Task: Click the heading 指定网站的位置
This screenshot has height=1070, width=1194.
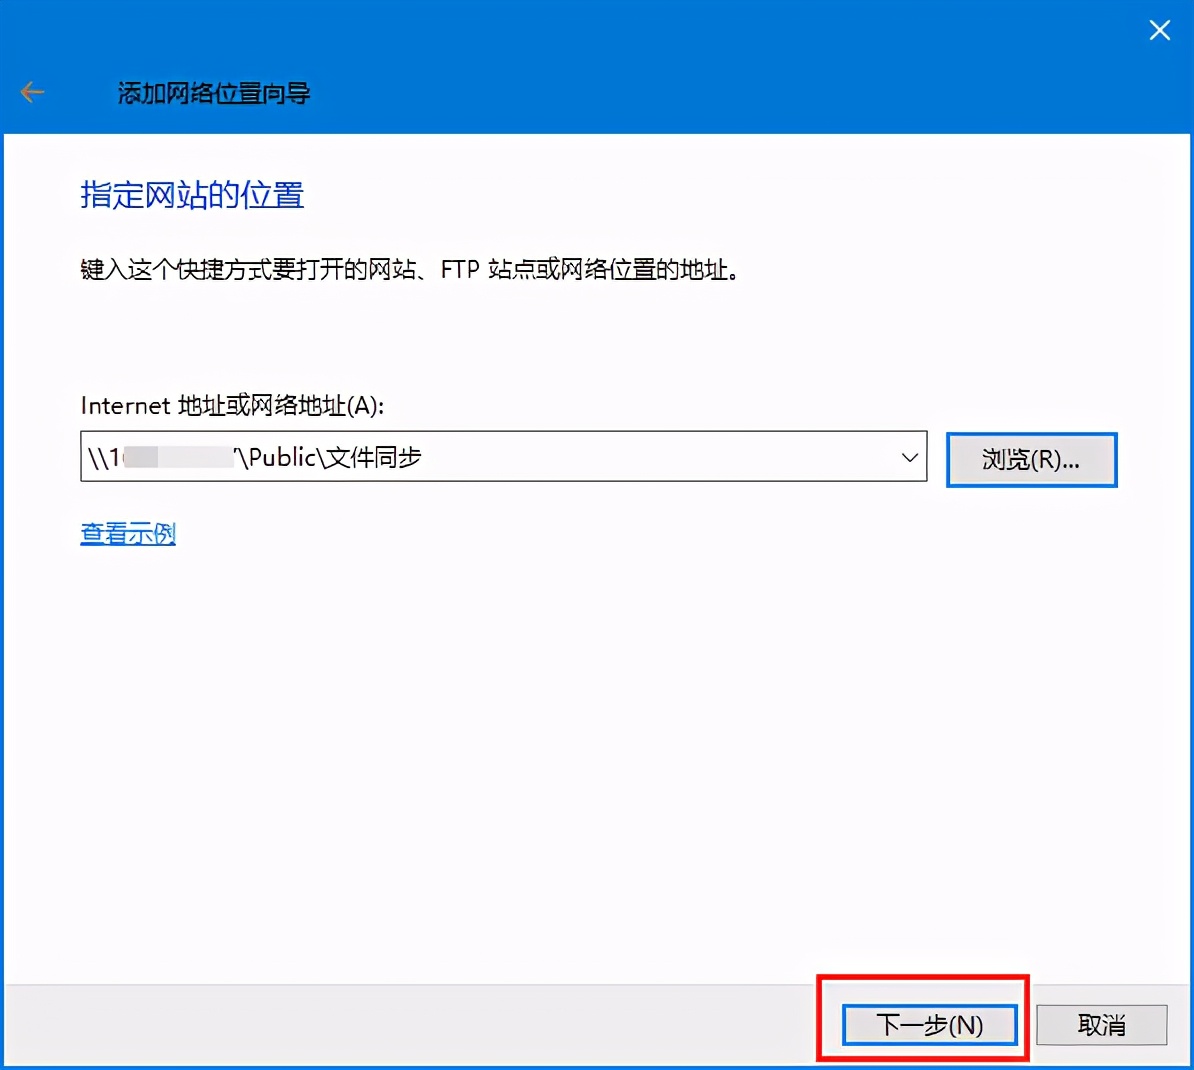Action: (192, 196)
